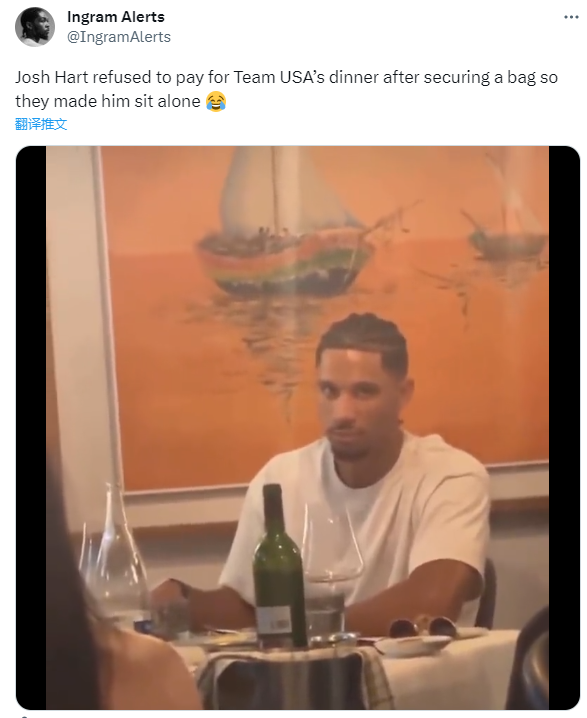Open the three-dot more options menu
This screenshot has height=718, width=587.
tap(571, 17)
